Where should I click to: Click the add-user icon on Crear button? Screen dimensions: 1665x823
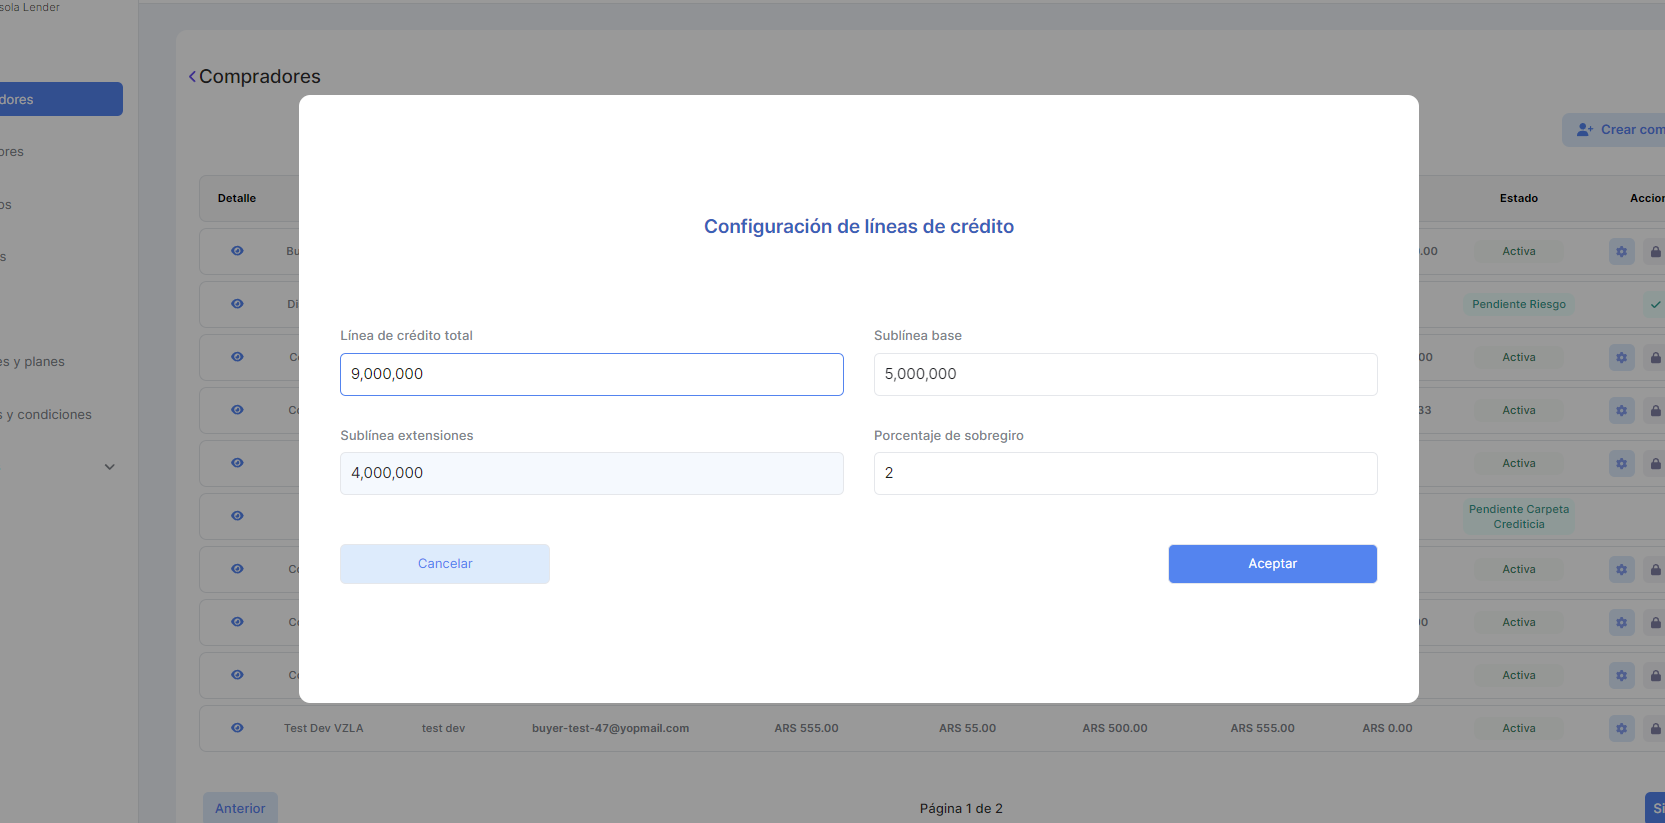pos(1584,130)
